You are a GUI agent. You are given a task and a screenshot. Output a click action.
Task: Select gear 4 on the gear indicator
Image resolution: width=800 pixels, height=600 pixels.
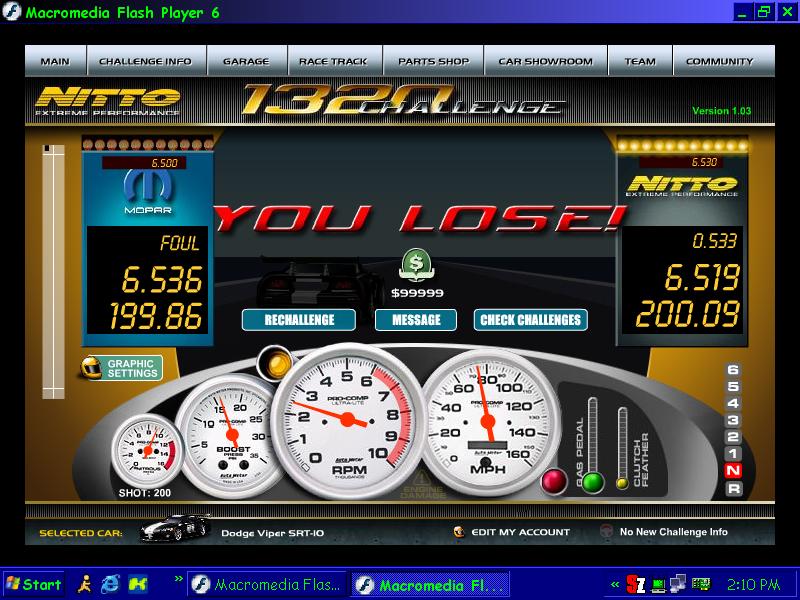click(733, 404)
